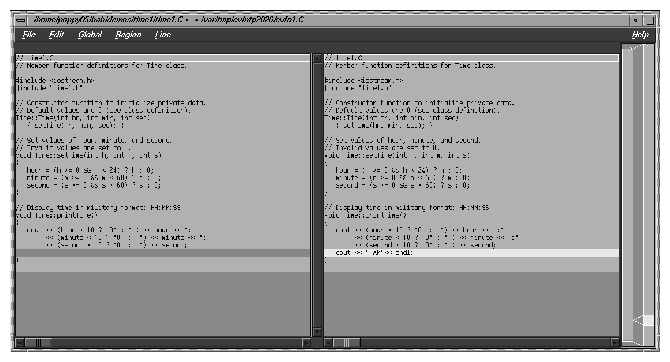Click the center vertical scrollbar up arrow
The height and width of the screenshot is (362, 670).
click(x=317, y=58)
